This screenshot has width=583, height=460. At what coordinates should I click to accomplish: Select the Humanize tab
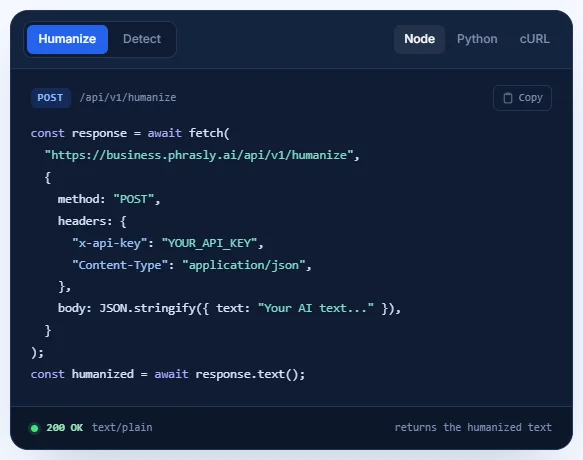[67, 39]
